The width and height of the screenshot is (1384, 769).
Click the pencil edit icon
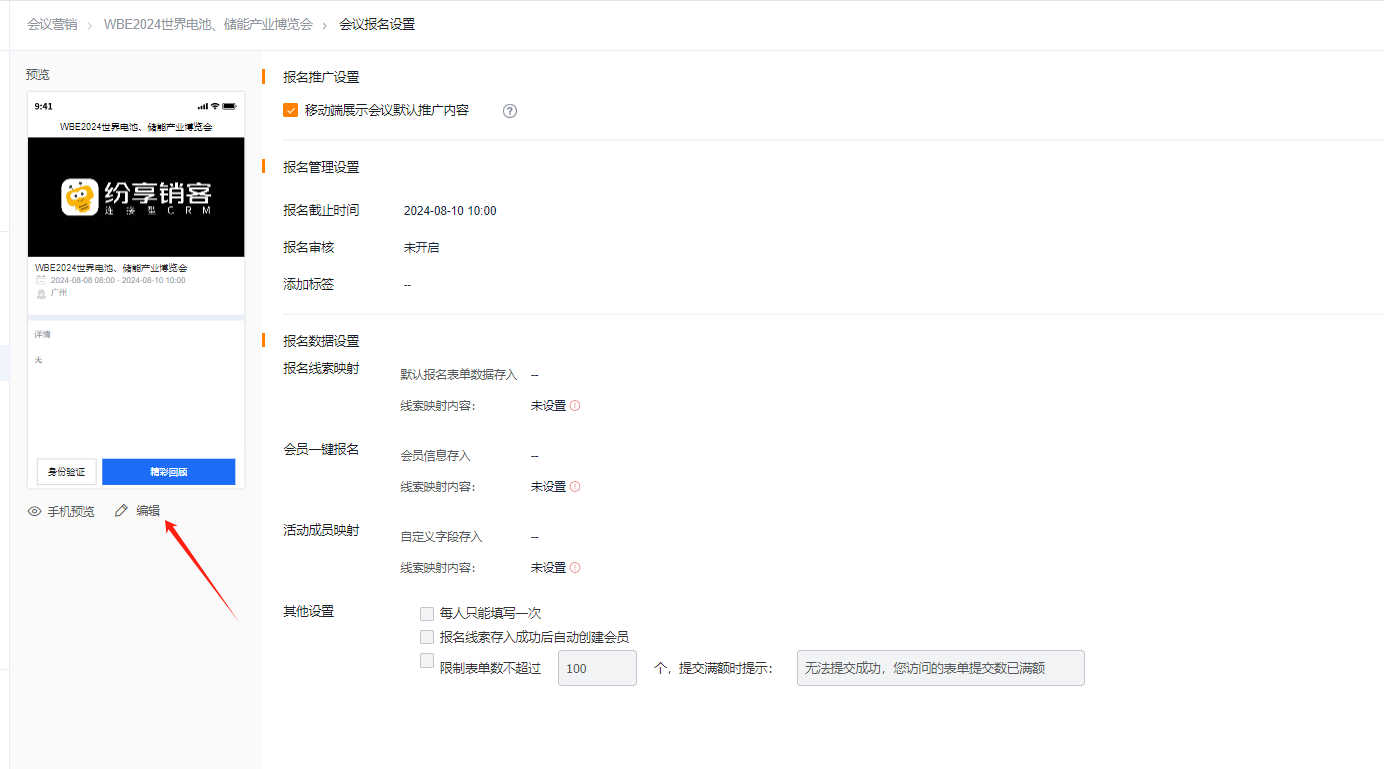(x=122, y=511)
